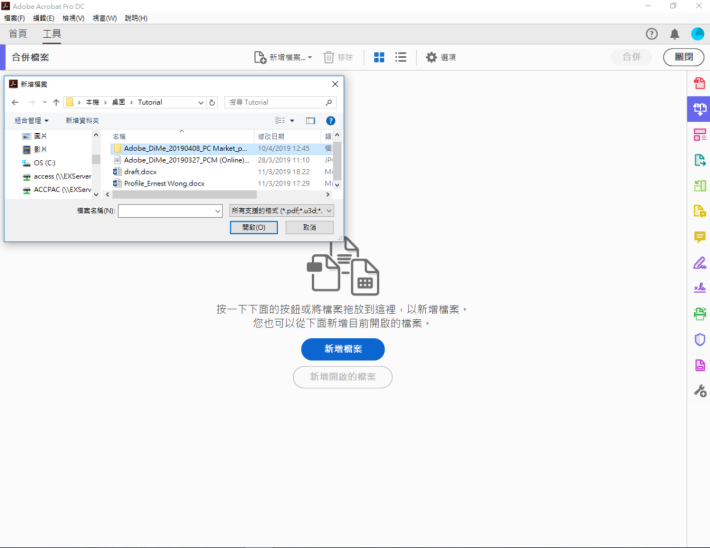
Task: Open the Create PDF tool in right sidebar
Action: pyautogui.click(x=700, y=83)
